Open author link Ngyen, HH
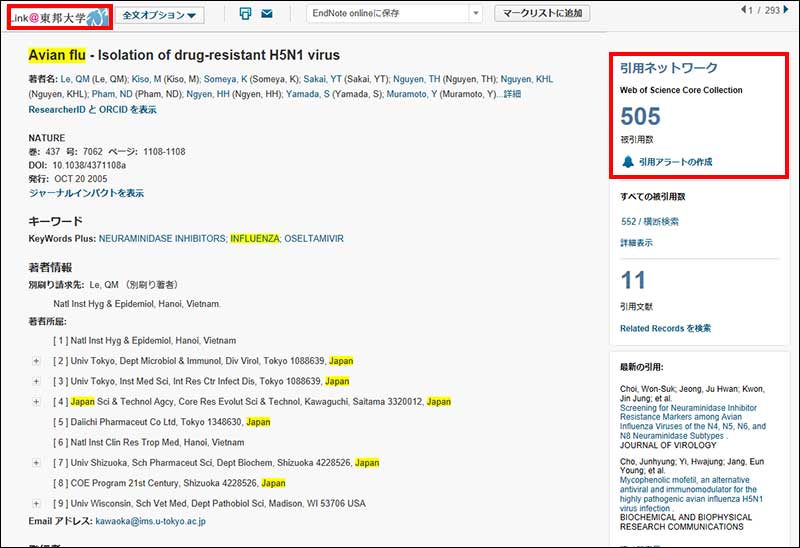 point(208,94)
